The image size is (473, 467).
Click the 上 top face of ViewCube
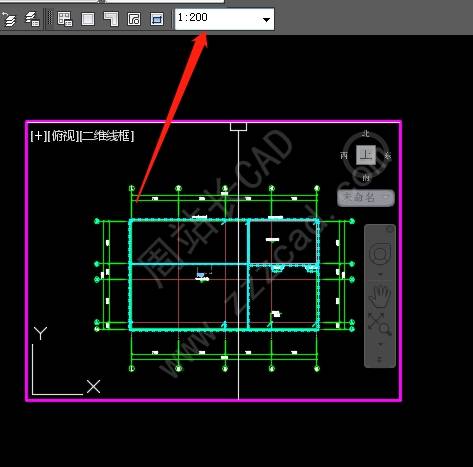click(x=366, y=155)
